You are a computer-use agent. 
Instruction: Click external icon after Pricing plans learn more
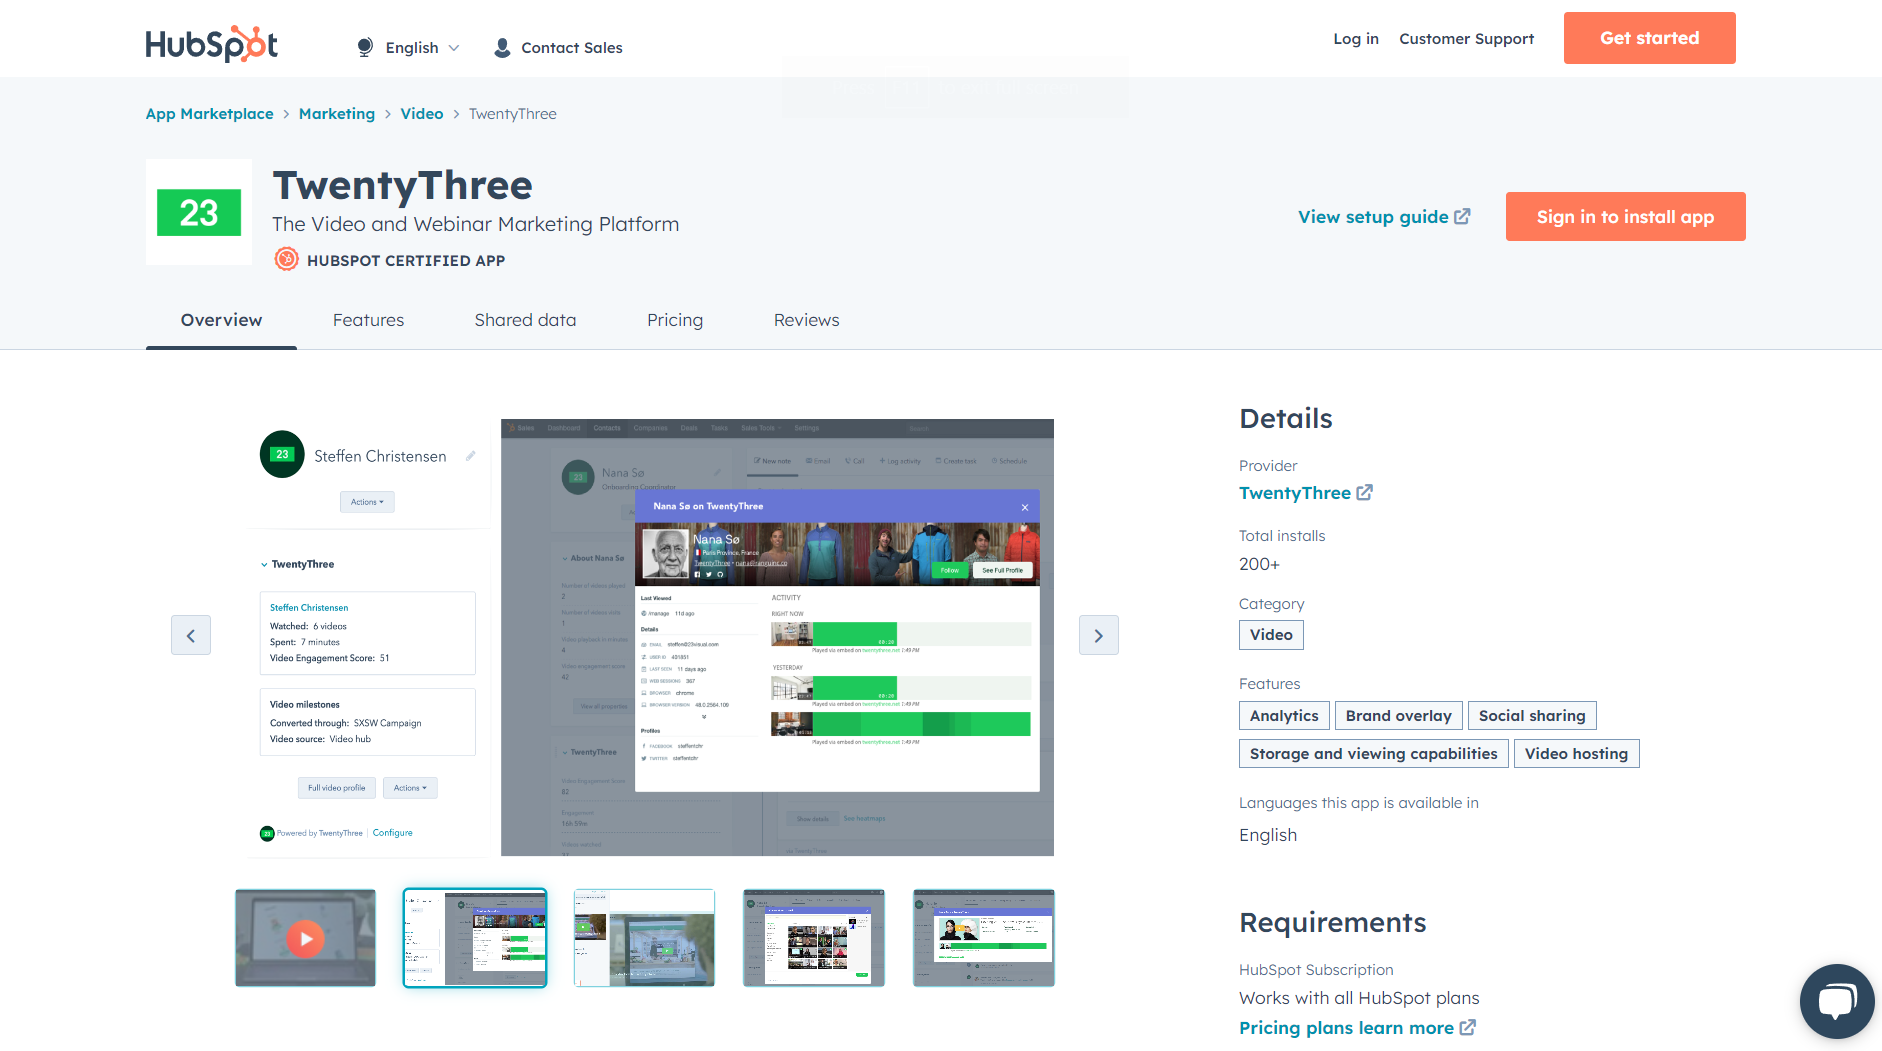coord(1467,1027)
